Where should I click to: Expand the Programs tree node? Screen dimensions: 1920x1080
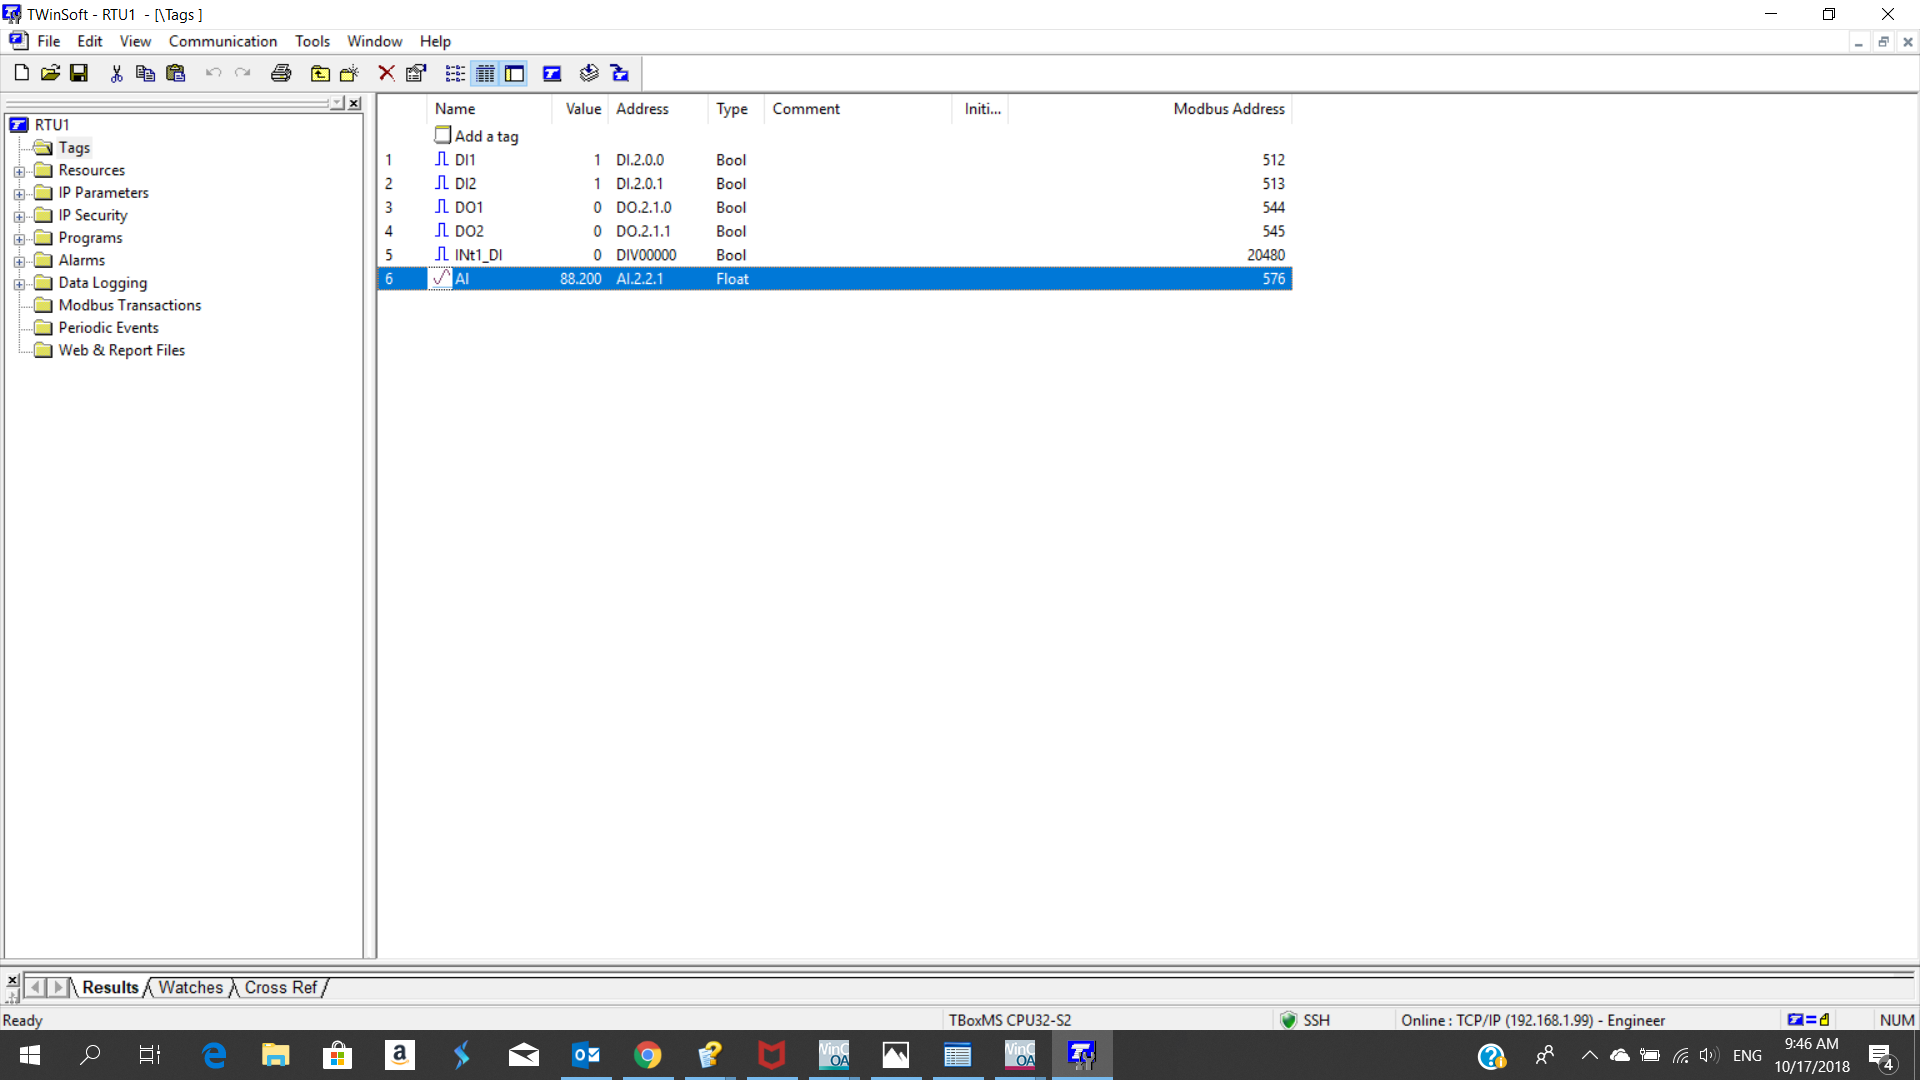pos(19,238)
